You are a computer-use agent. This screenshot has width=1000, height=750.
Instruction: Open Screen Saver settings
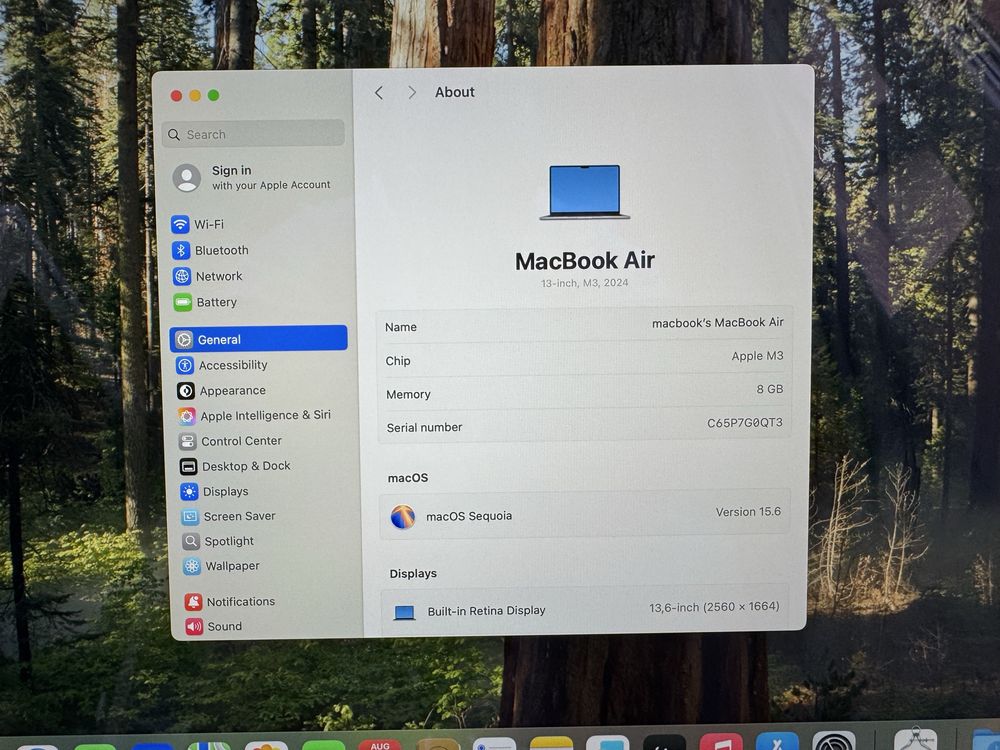(228, 516)
